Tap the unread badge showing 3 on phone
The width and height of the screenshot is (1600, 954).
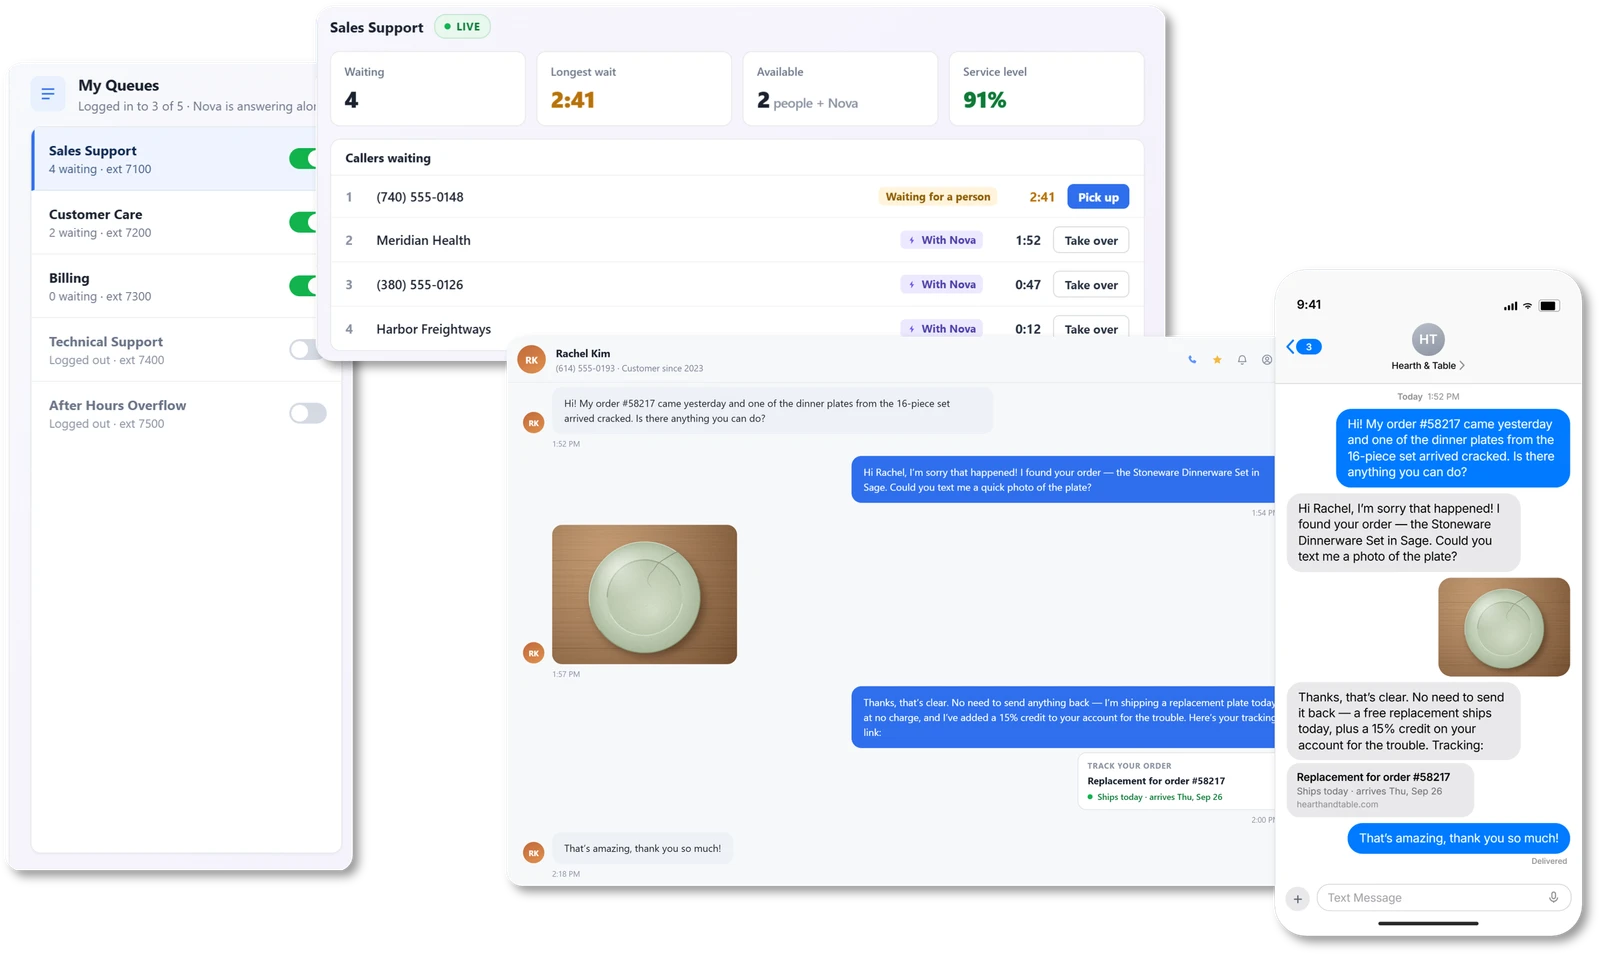click(x=1309, y=347)
